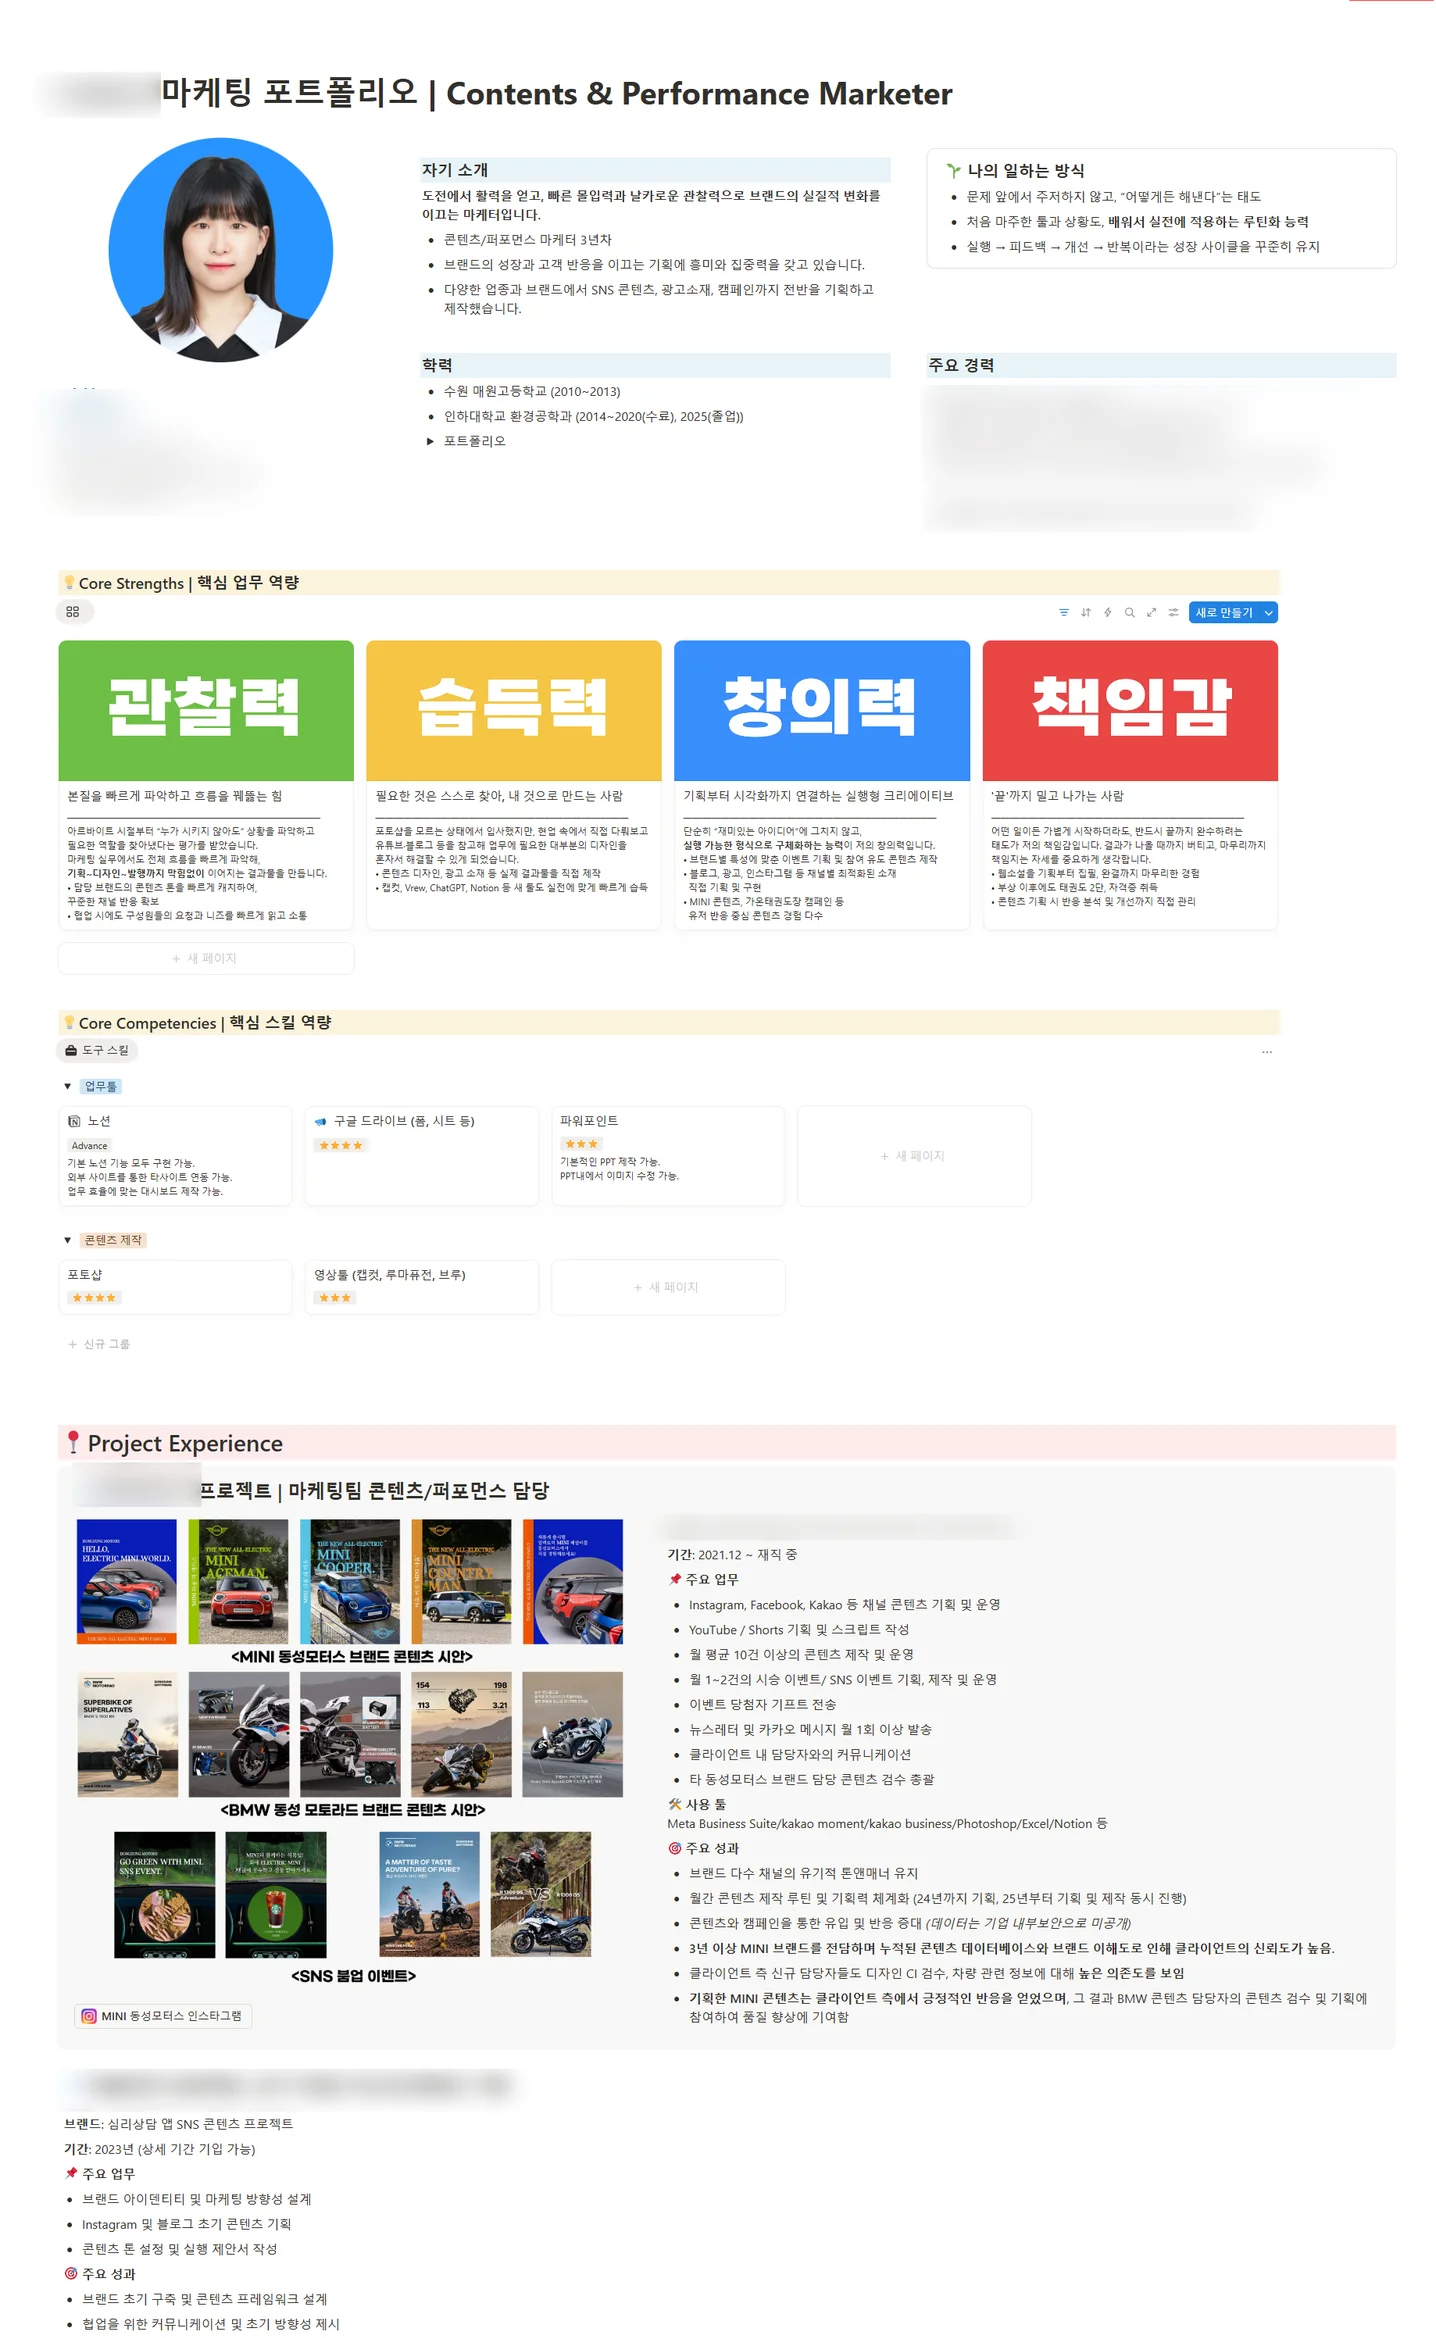Click the lightbulb icon beside Core Competencies heading
Viewport: 1436px width, 2338px height.
pyautogui.click(x=69, y=1022)
